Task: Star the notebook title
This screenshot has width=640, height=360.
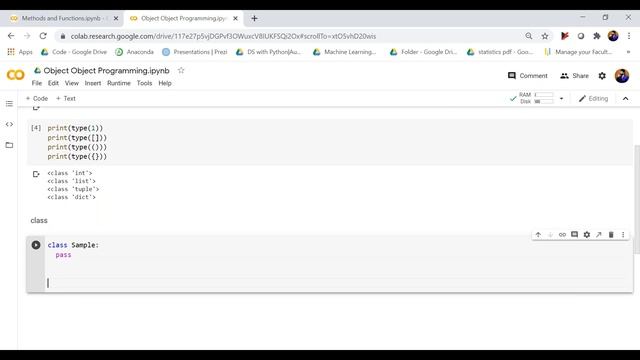Action: pos(181,70)
